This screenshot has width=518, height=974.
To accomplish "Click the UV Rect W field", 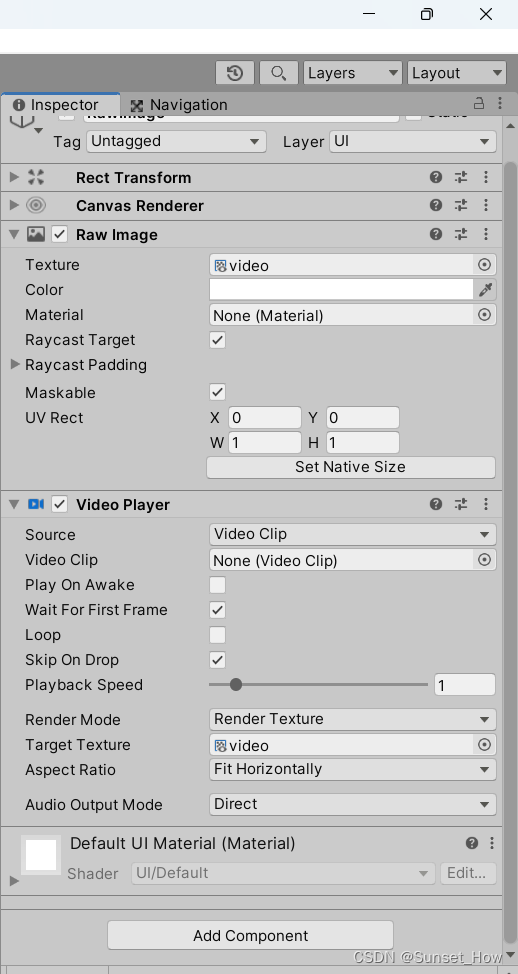I will [x=265, y=442].
